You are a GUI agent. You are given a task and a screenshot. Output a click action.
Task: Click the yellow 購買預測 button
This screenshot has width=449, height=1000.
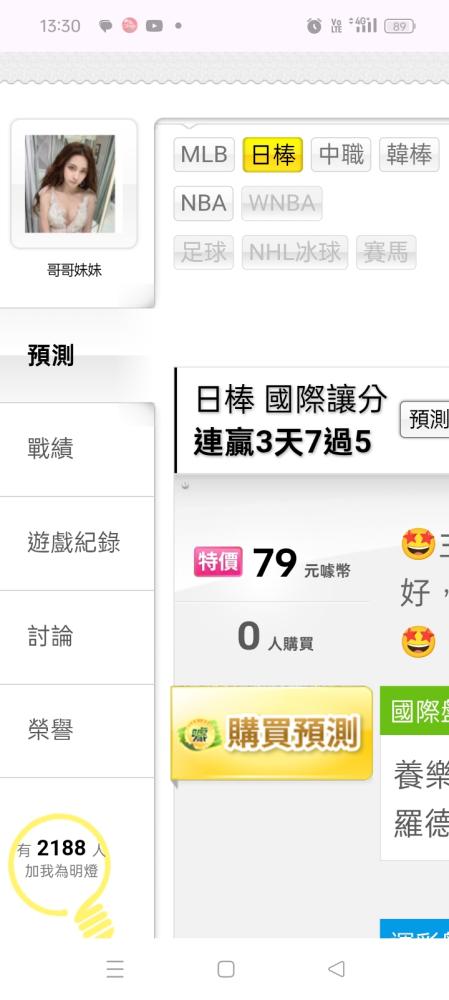coord(272,733)
